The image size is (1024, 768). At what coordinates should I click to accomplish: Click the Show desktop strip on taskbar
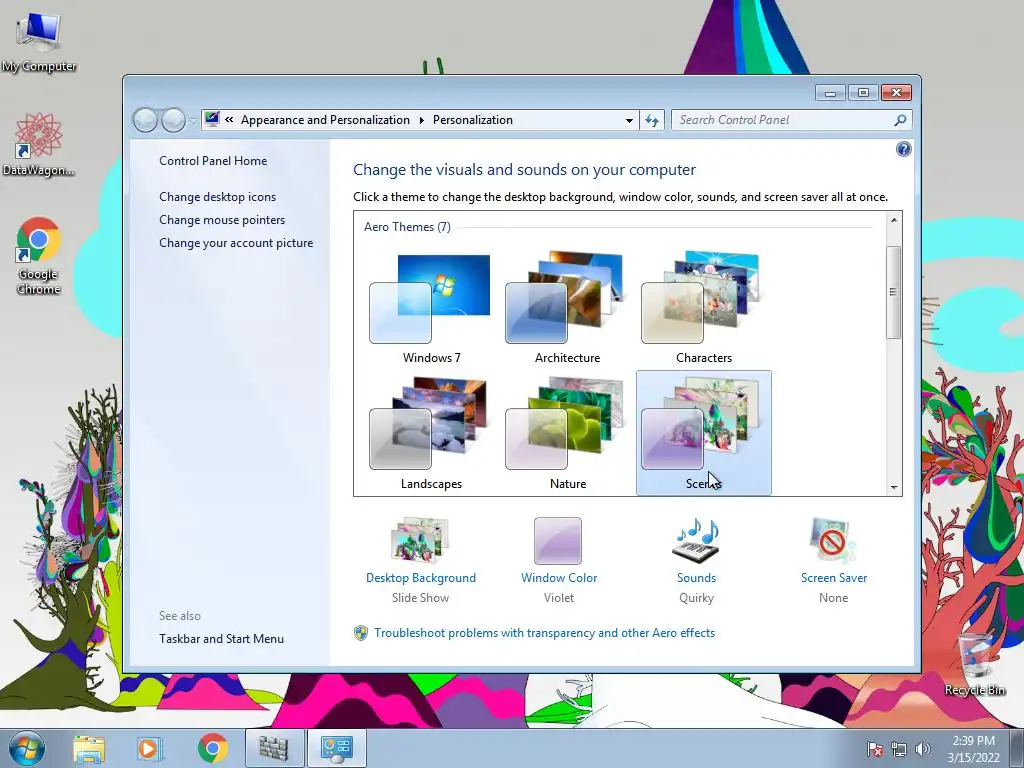(x=1018, y=748)
